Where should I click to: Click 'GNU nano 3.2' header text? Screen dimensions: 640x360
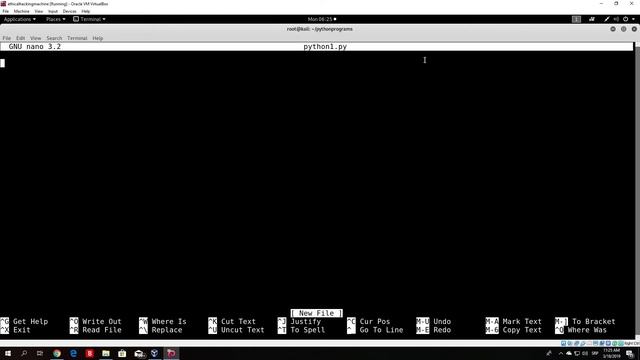click(x=35, y=47)
